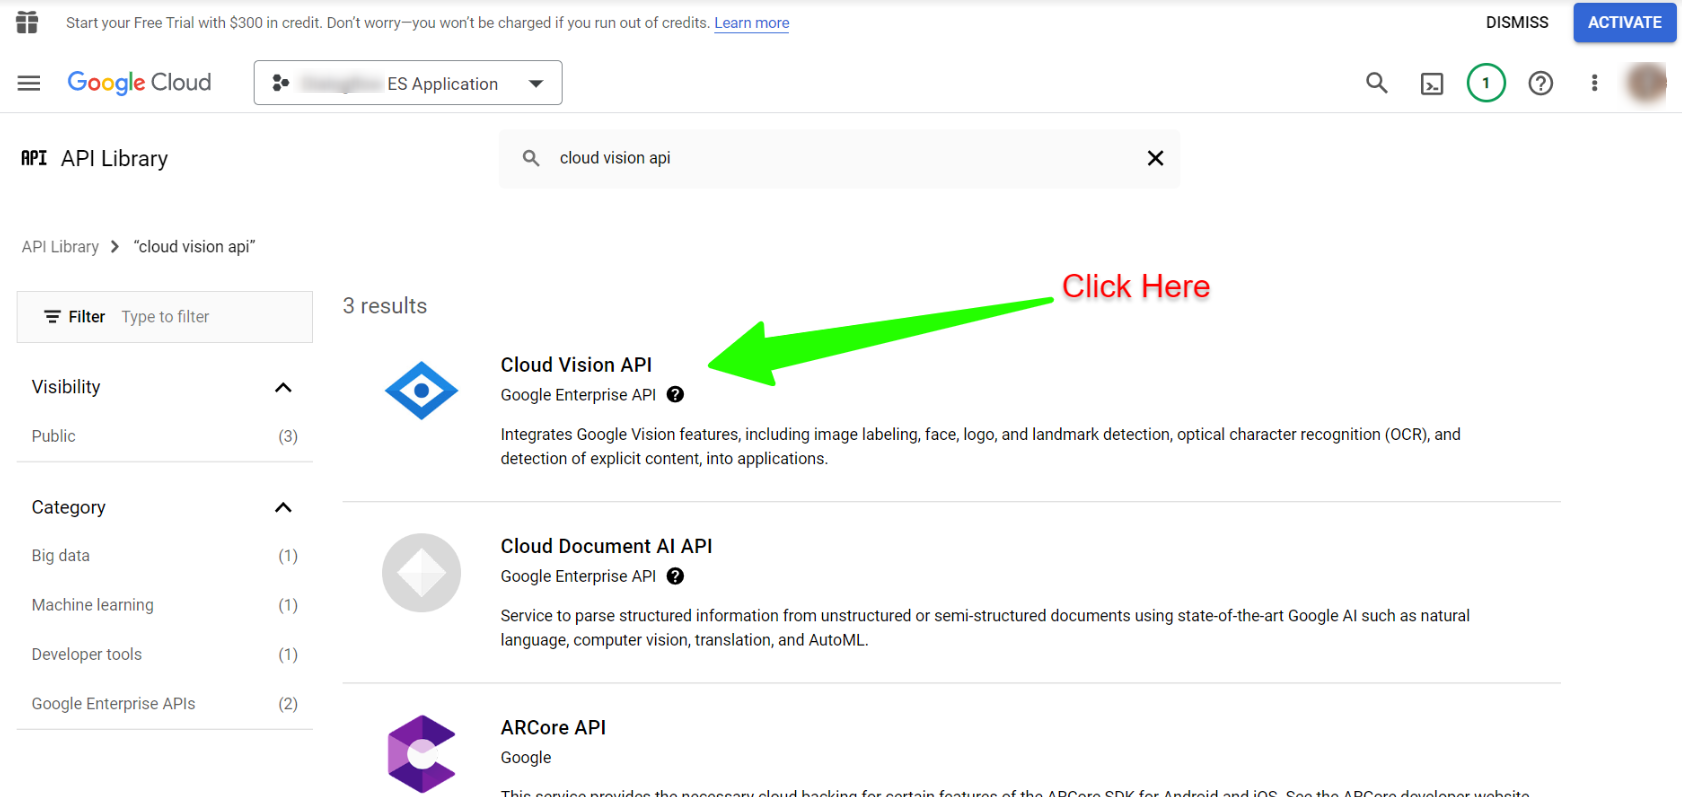The height and width of the screenshot is (797, 1682).
Task: Click the ARCore API purple logo
Action: pyautogui.click(x=421, y=753)
